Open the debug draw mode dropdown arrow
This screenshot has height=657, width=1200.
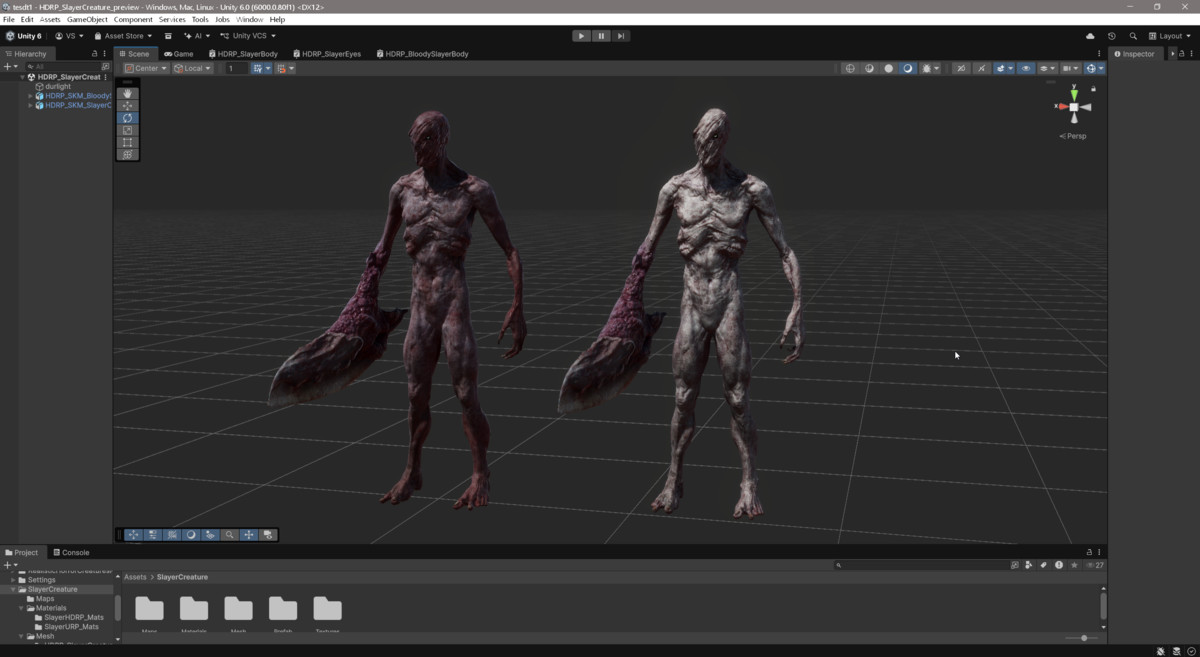tap(937, 69)
